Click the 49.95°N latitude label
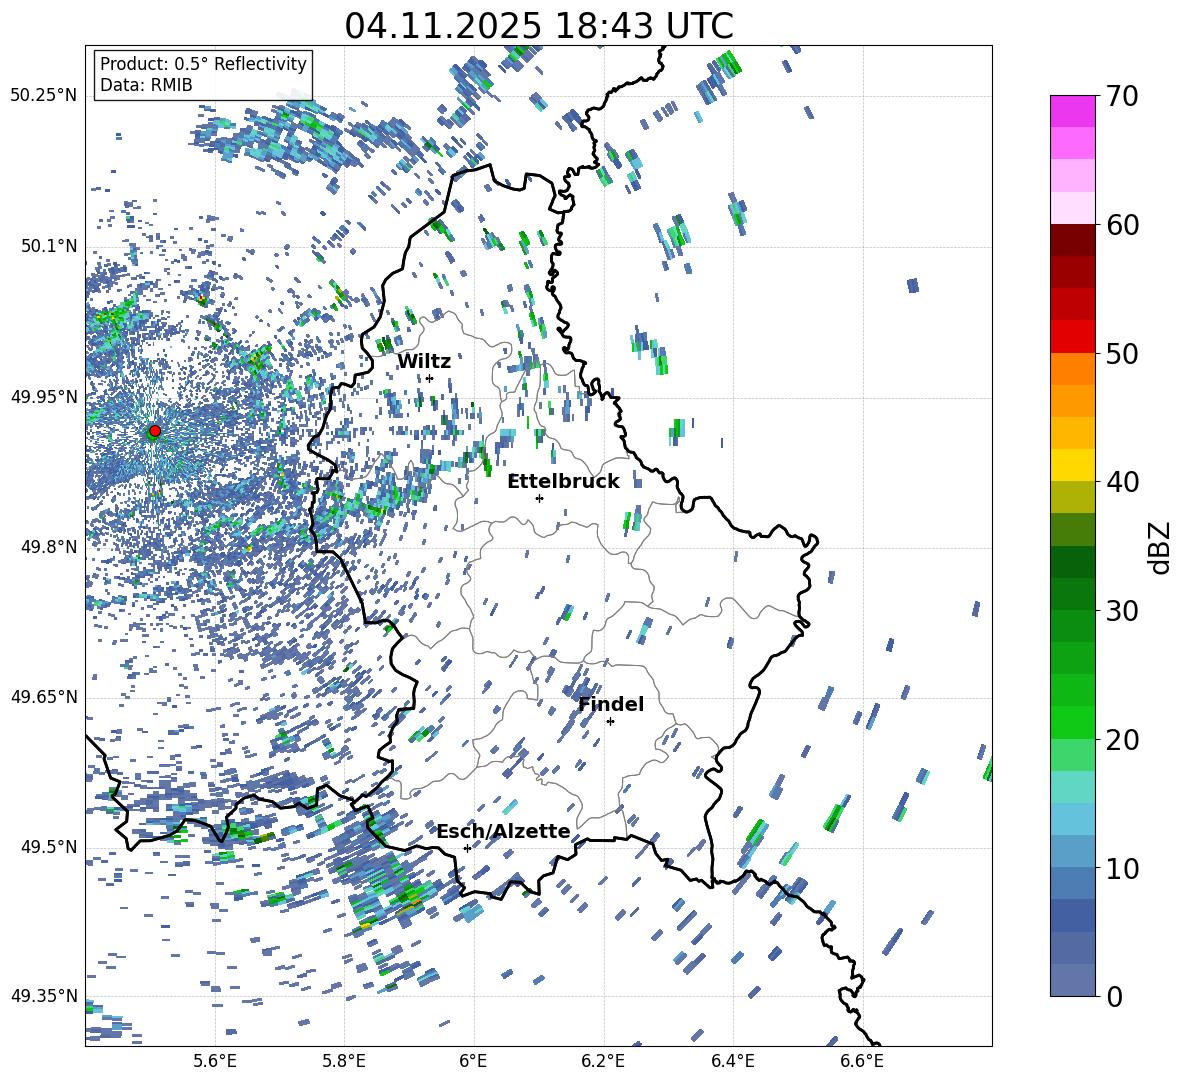The image size is (1184, 1081). tap(44, 396)
